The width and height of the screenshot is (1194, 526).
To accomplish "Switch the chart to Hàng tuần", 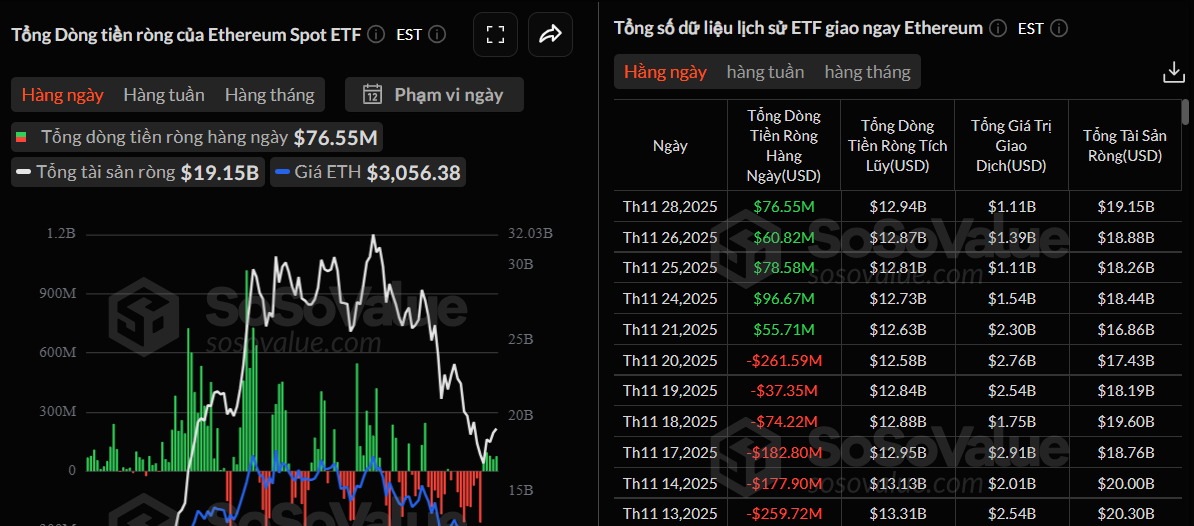I will [x=164, y=95].
